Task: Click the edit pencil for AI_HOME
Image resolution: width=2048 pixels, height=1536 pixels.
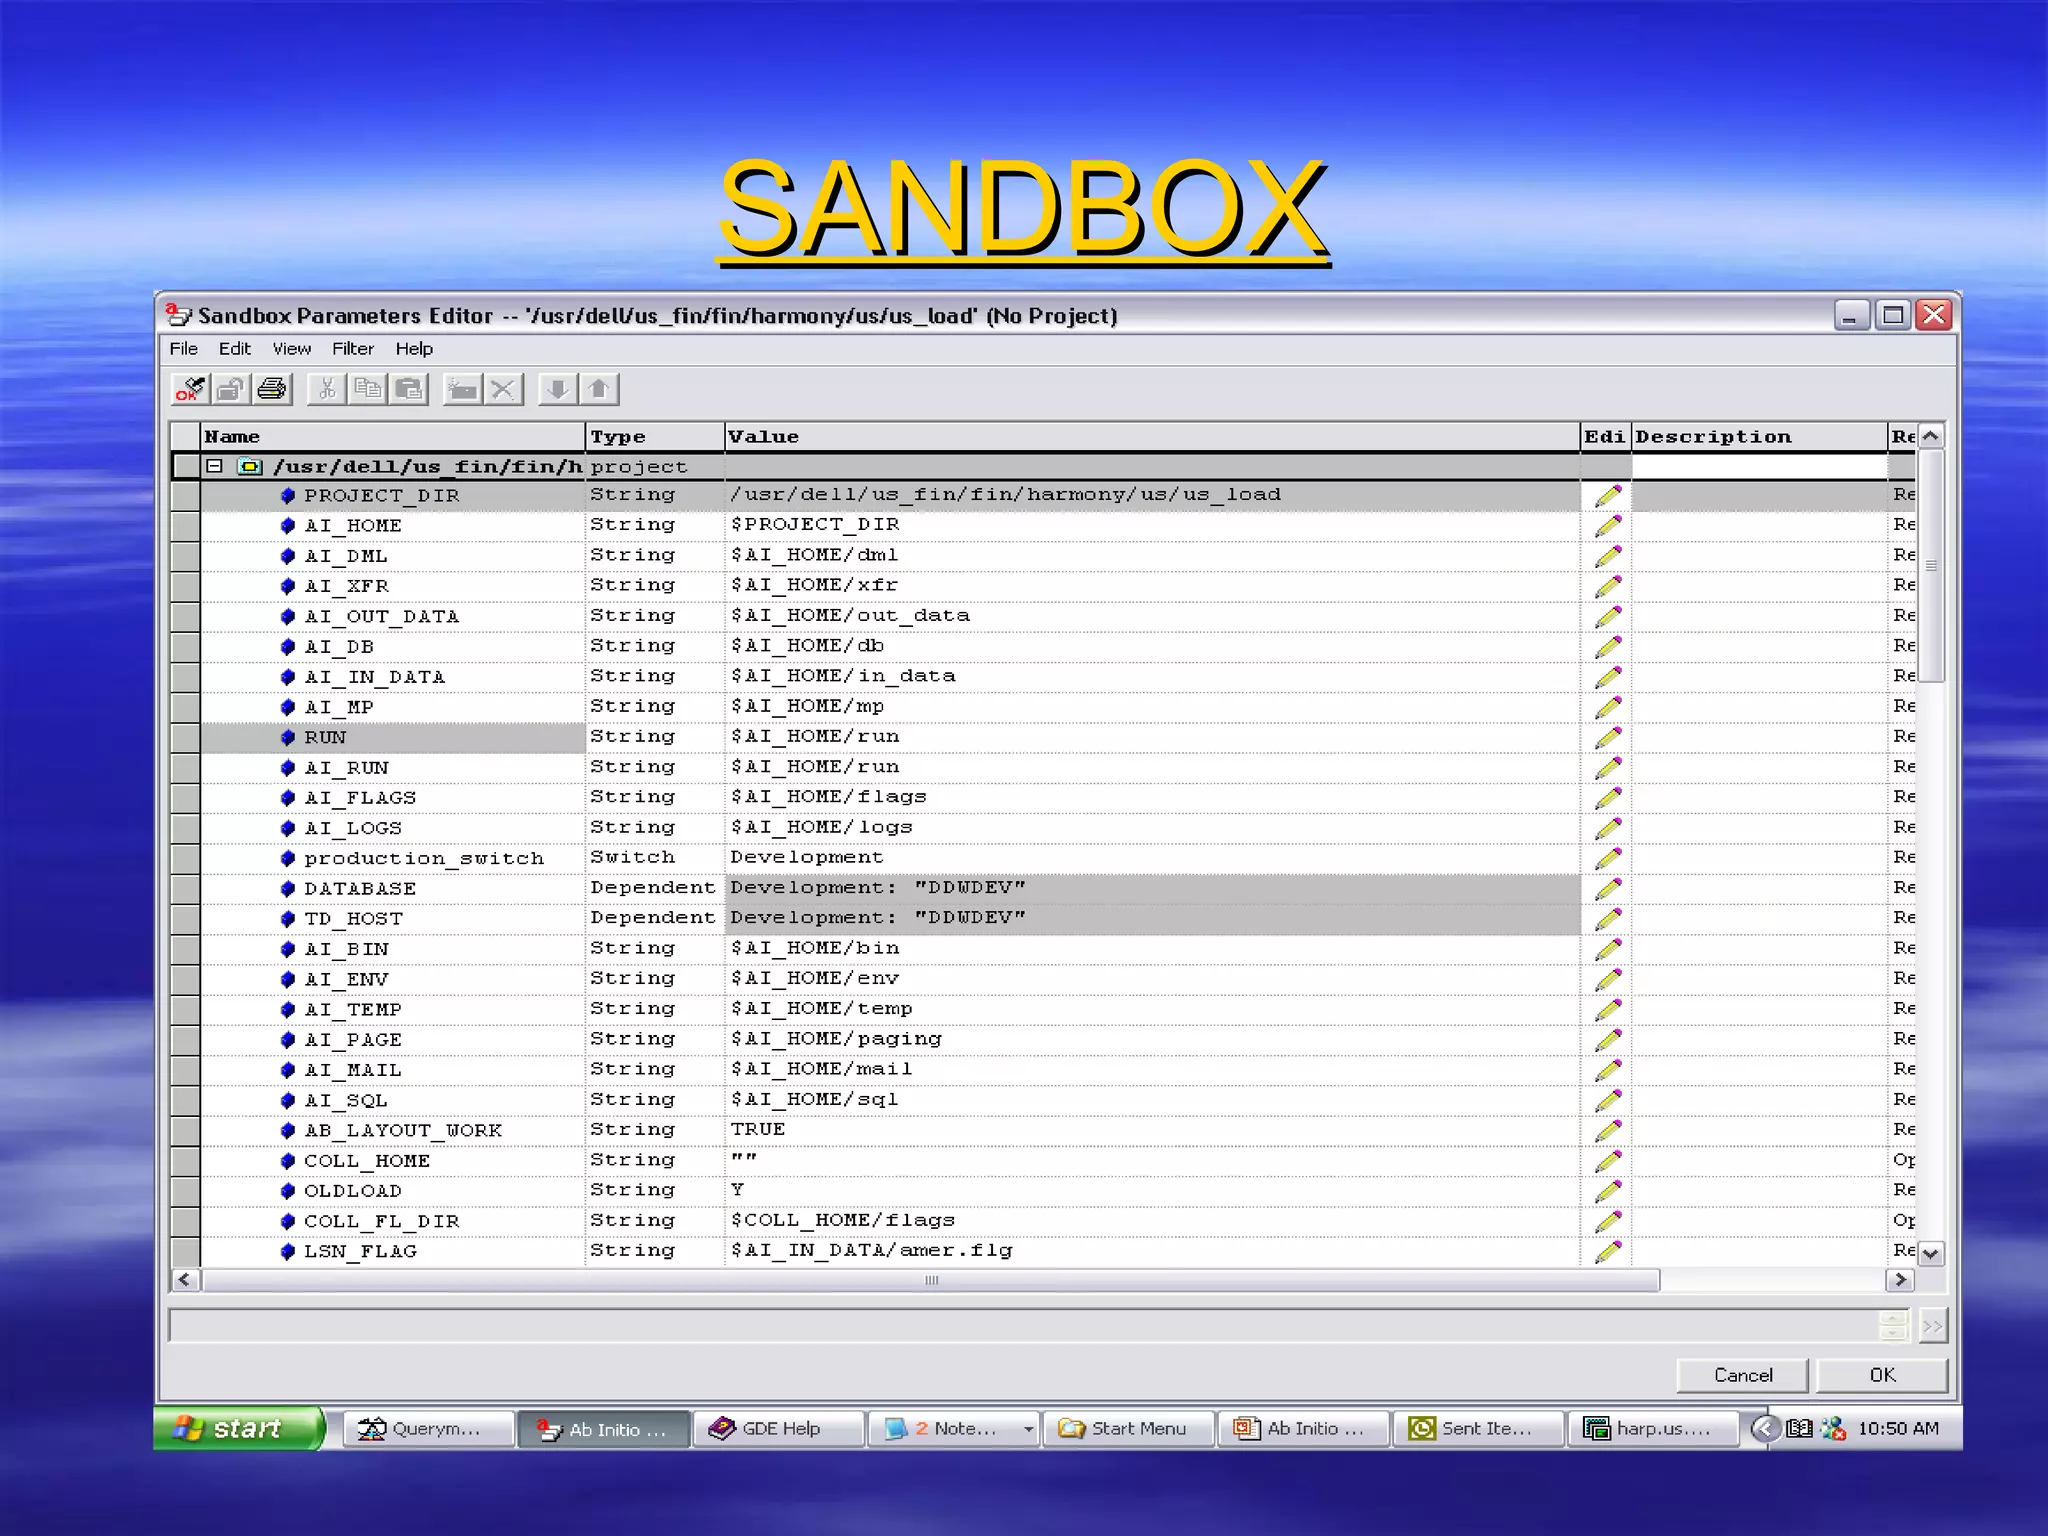Action: [1608, 525]
